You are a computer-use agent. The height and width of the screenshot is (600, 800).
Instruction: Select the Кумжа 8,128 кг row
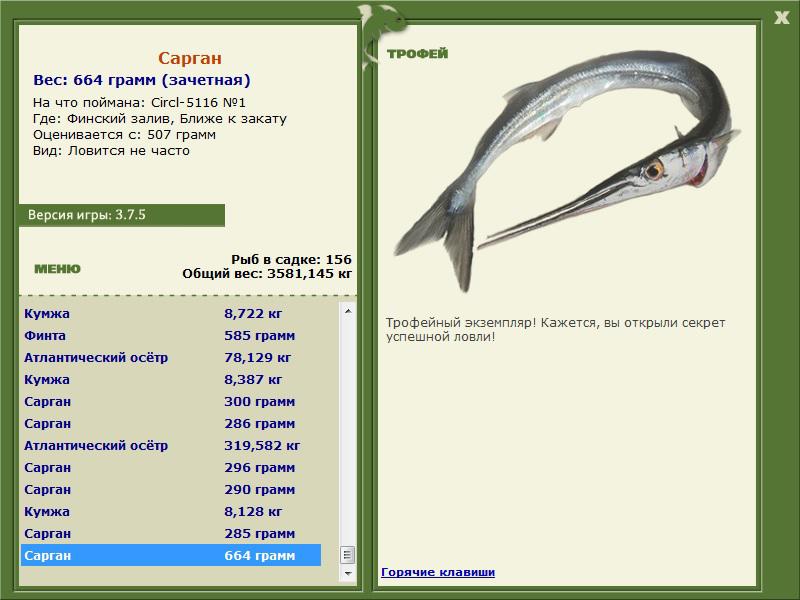click(171, 511)
